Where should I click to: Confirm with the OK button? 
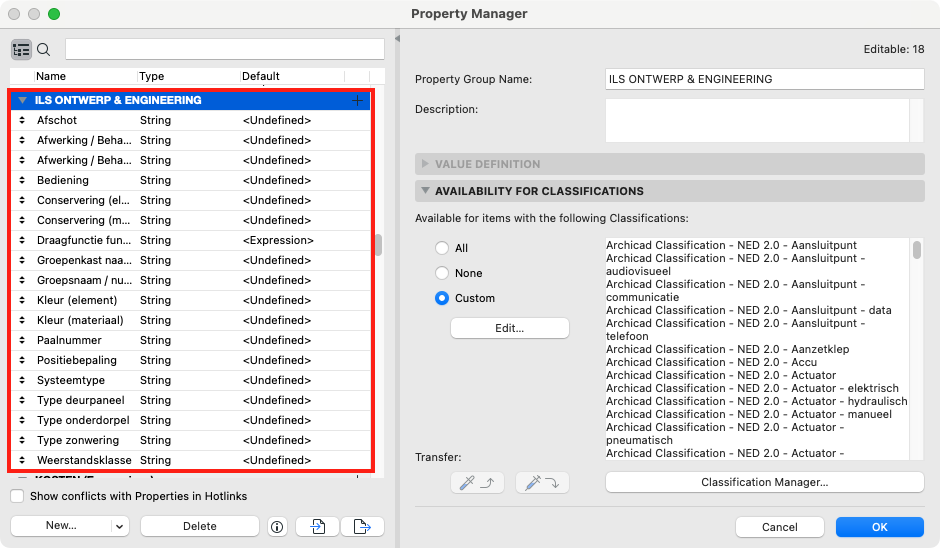pyautogui.click(x=879, y=527)
